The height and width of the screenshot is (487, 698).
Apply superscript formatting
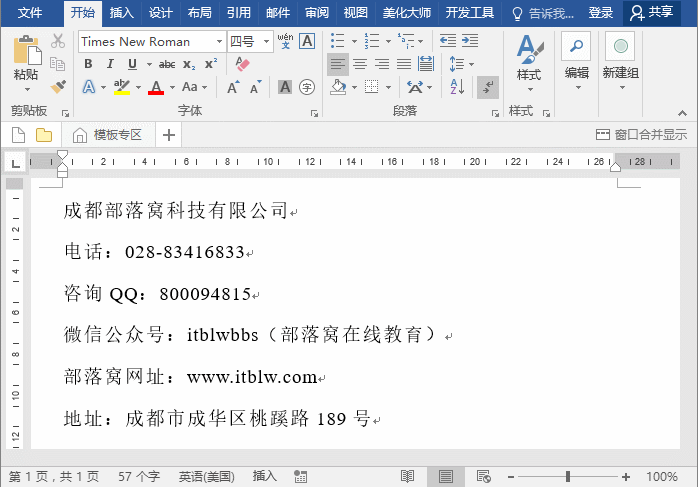pos(211,64)
